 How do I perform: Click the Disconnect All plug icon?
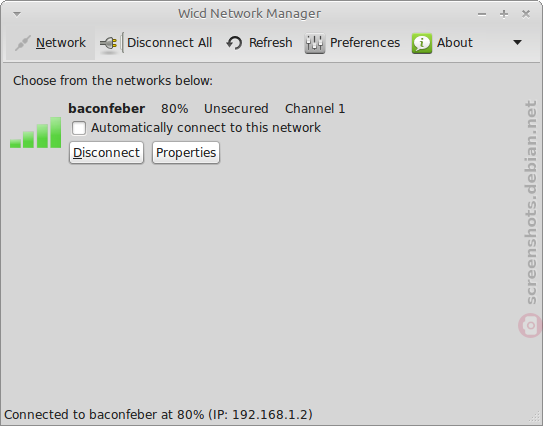click(x=109, y=44)
